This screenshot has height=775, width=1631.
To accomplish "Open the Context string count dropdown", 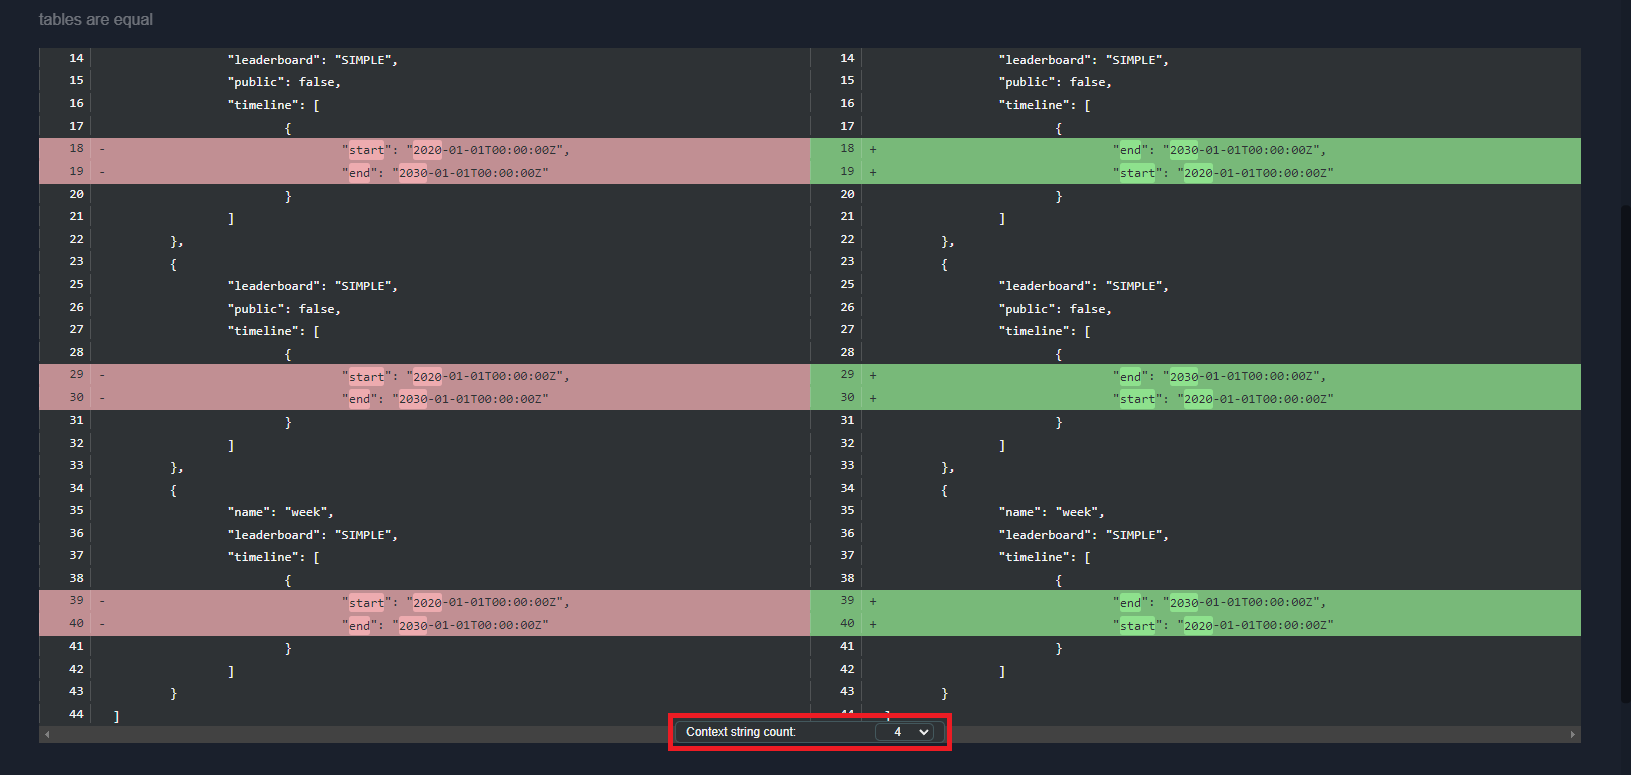I will click(904, 732).
